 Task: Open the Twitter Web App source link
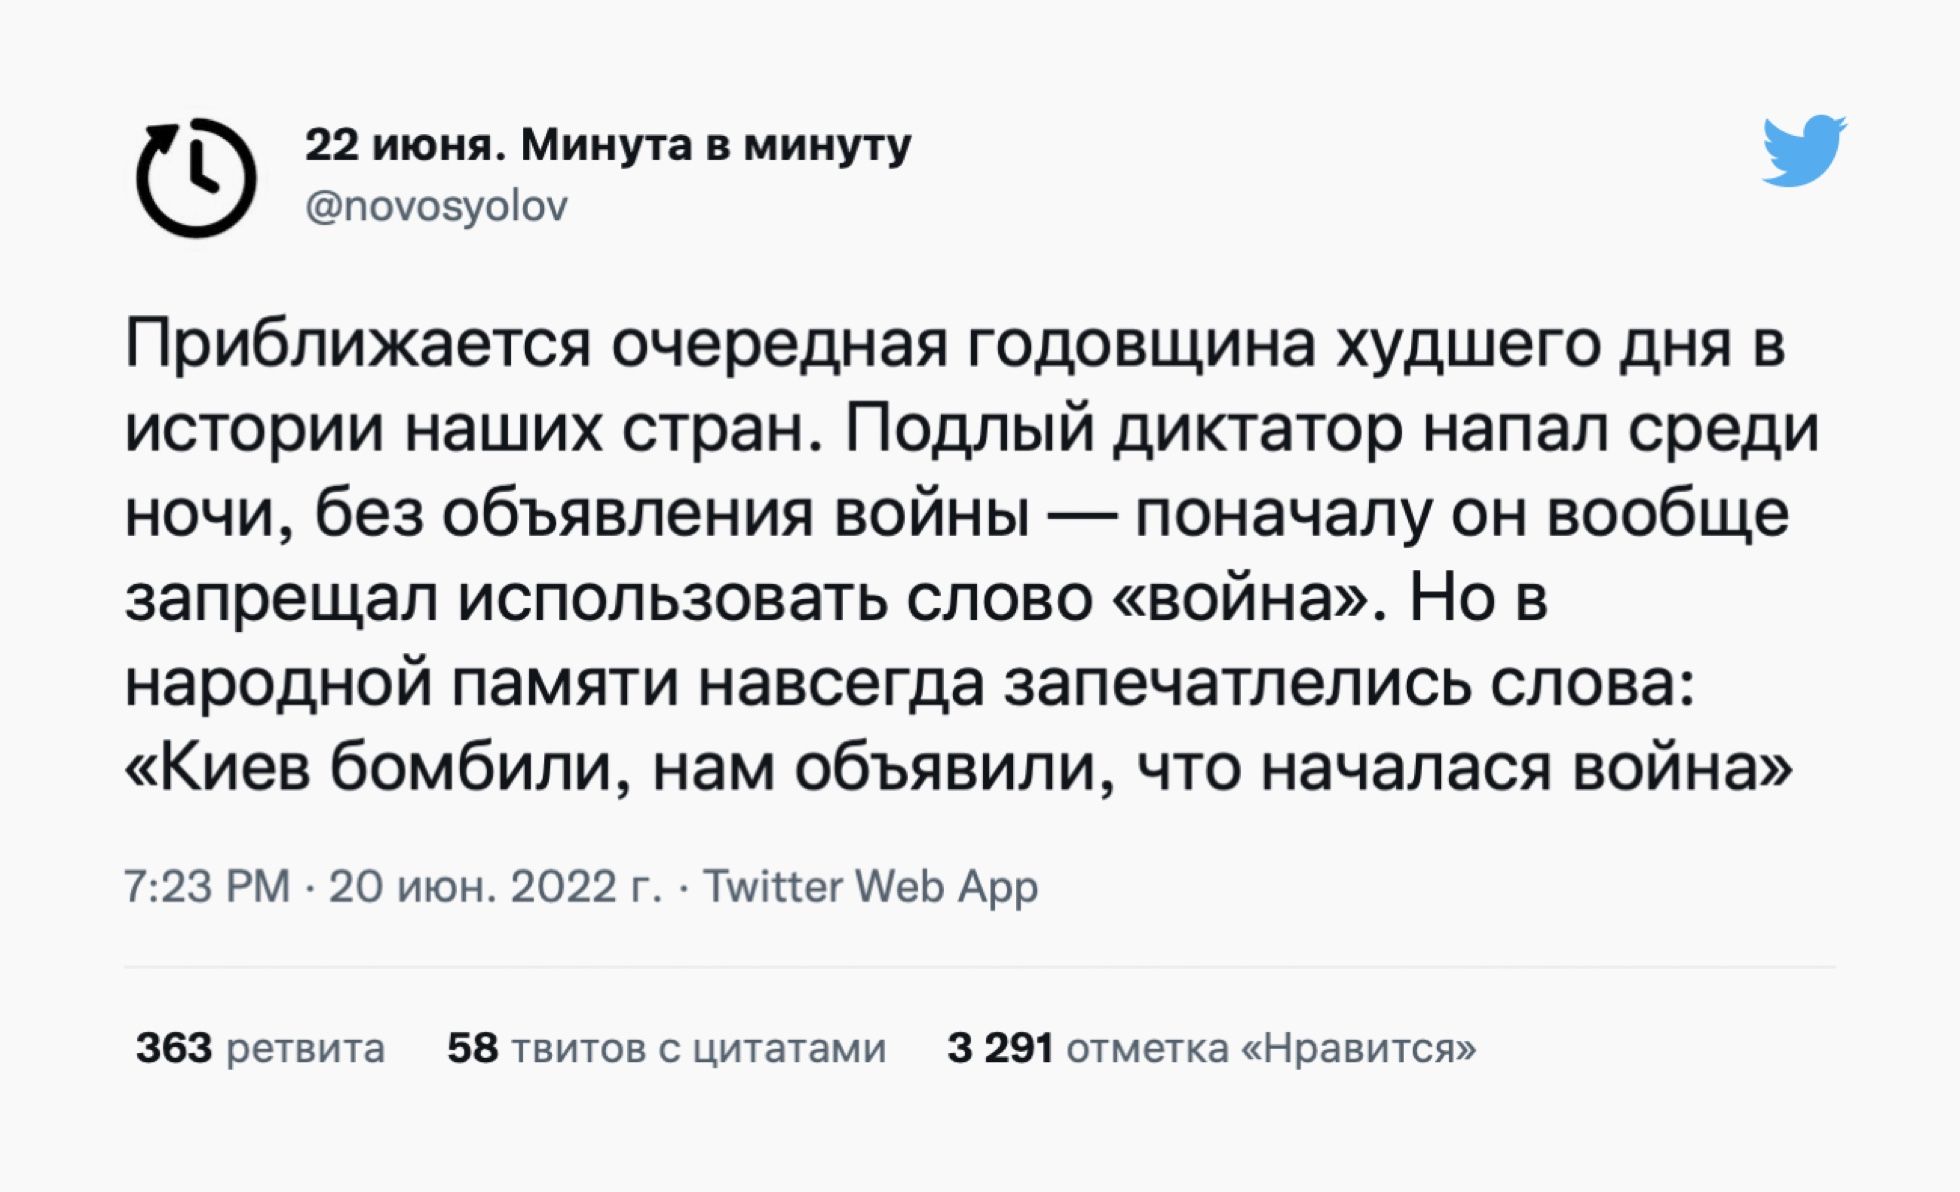pyautogui.click(x=870, y=886)
